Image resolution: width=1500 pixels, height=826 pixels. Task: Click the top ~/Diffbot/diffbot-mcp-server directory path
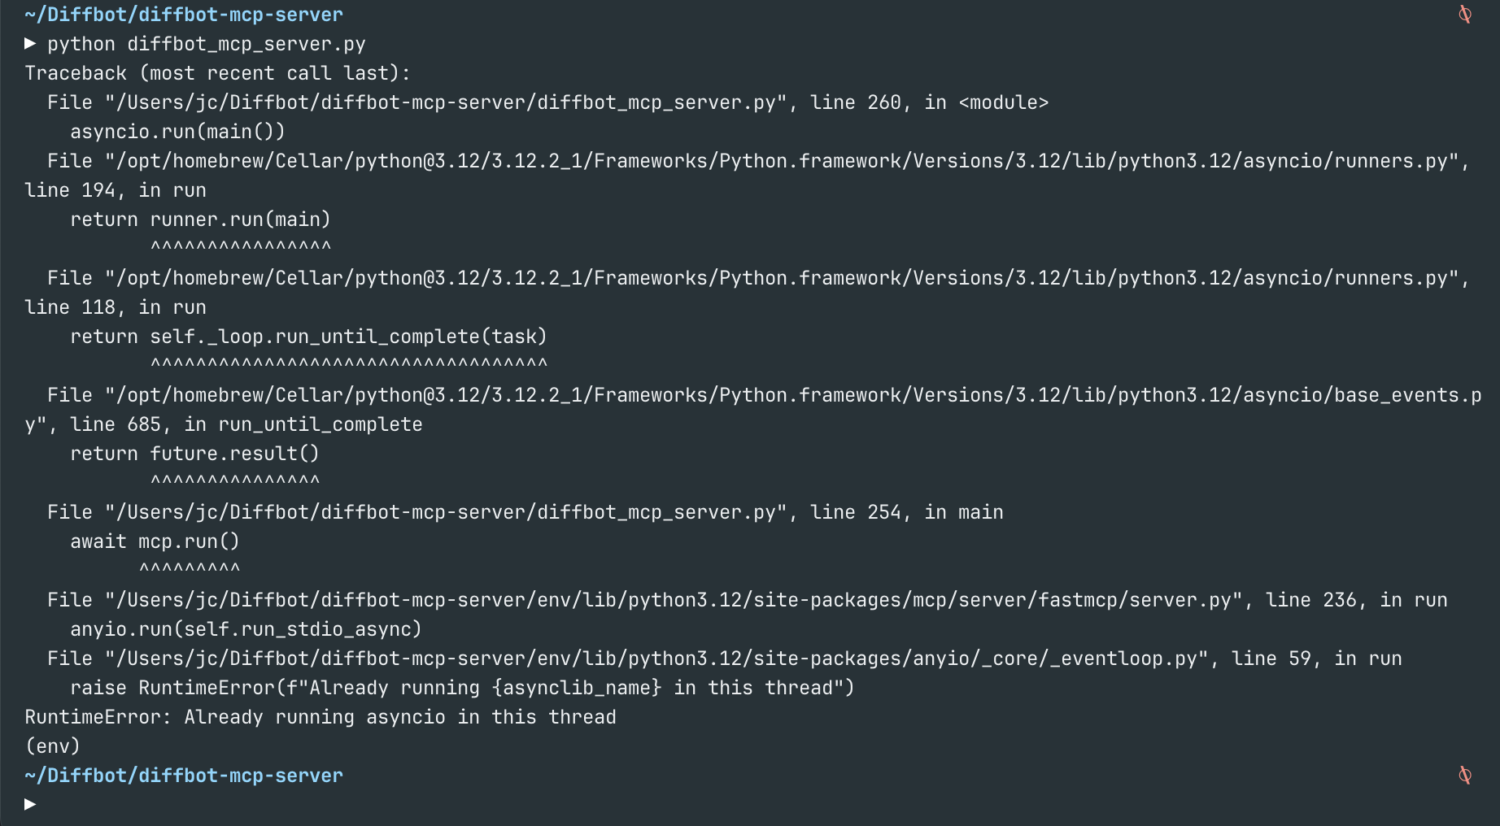pos(184,15)
